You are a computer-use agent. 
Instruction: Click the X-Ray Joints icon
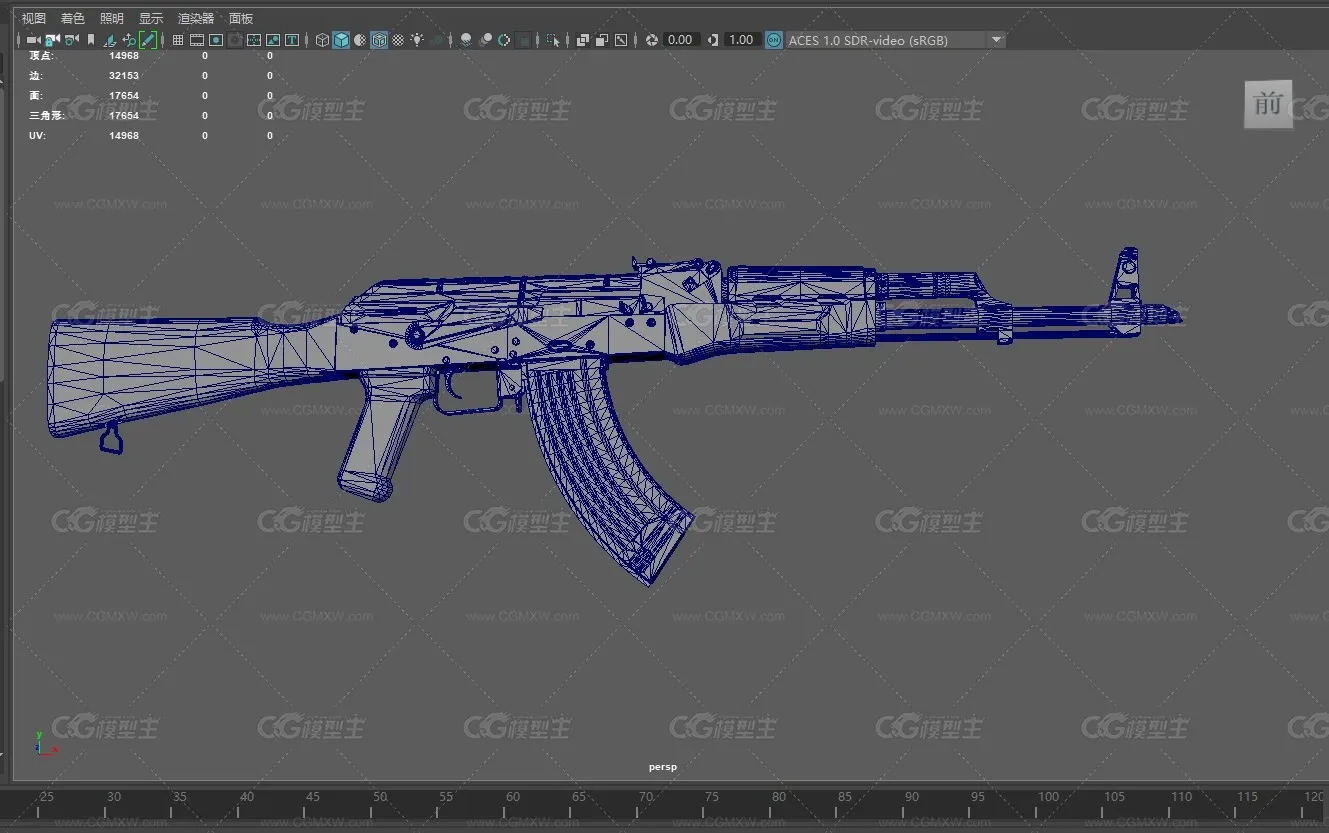coord(620,40)
